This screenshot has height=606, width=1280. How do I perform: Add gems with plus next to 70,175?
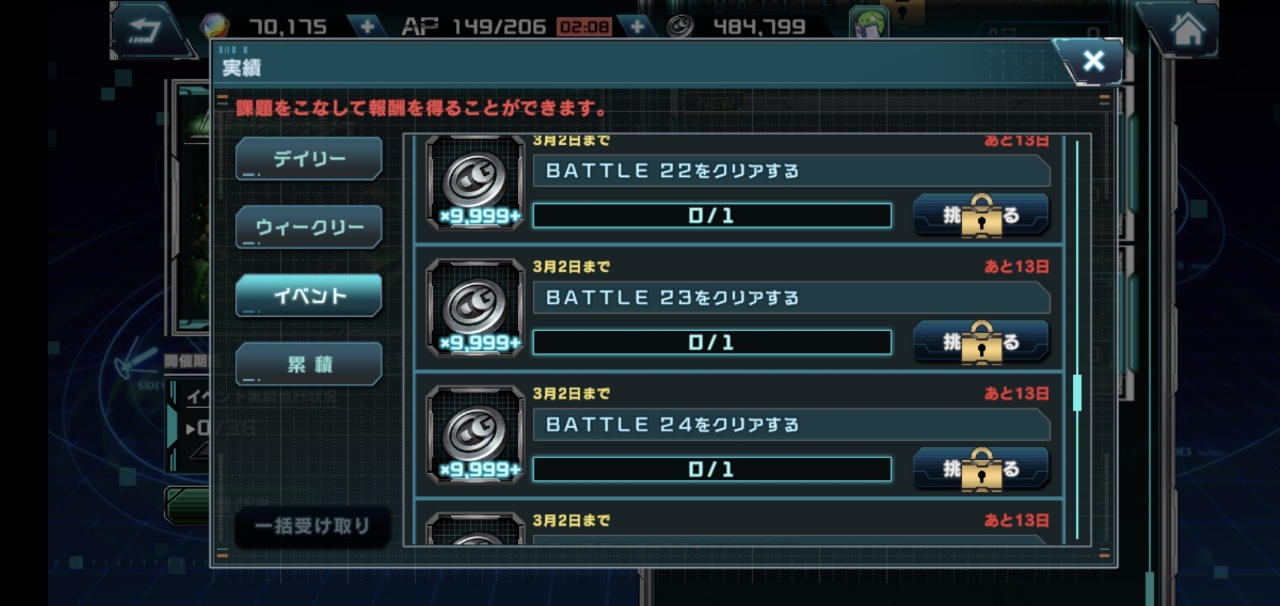(367, 26)
